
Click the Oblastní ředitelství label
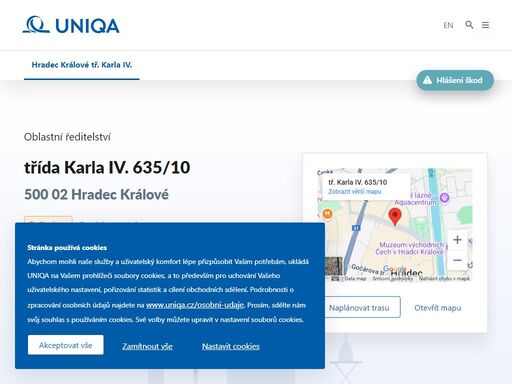67,137
